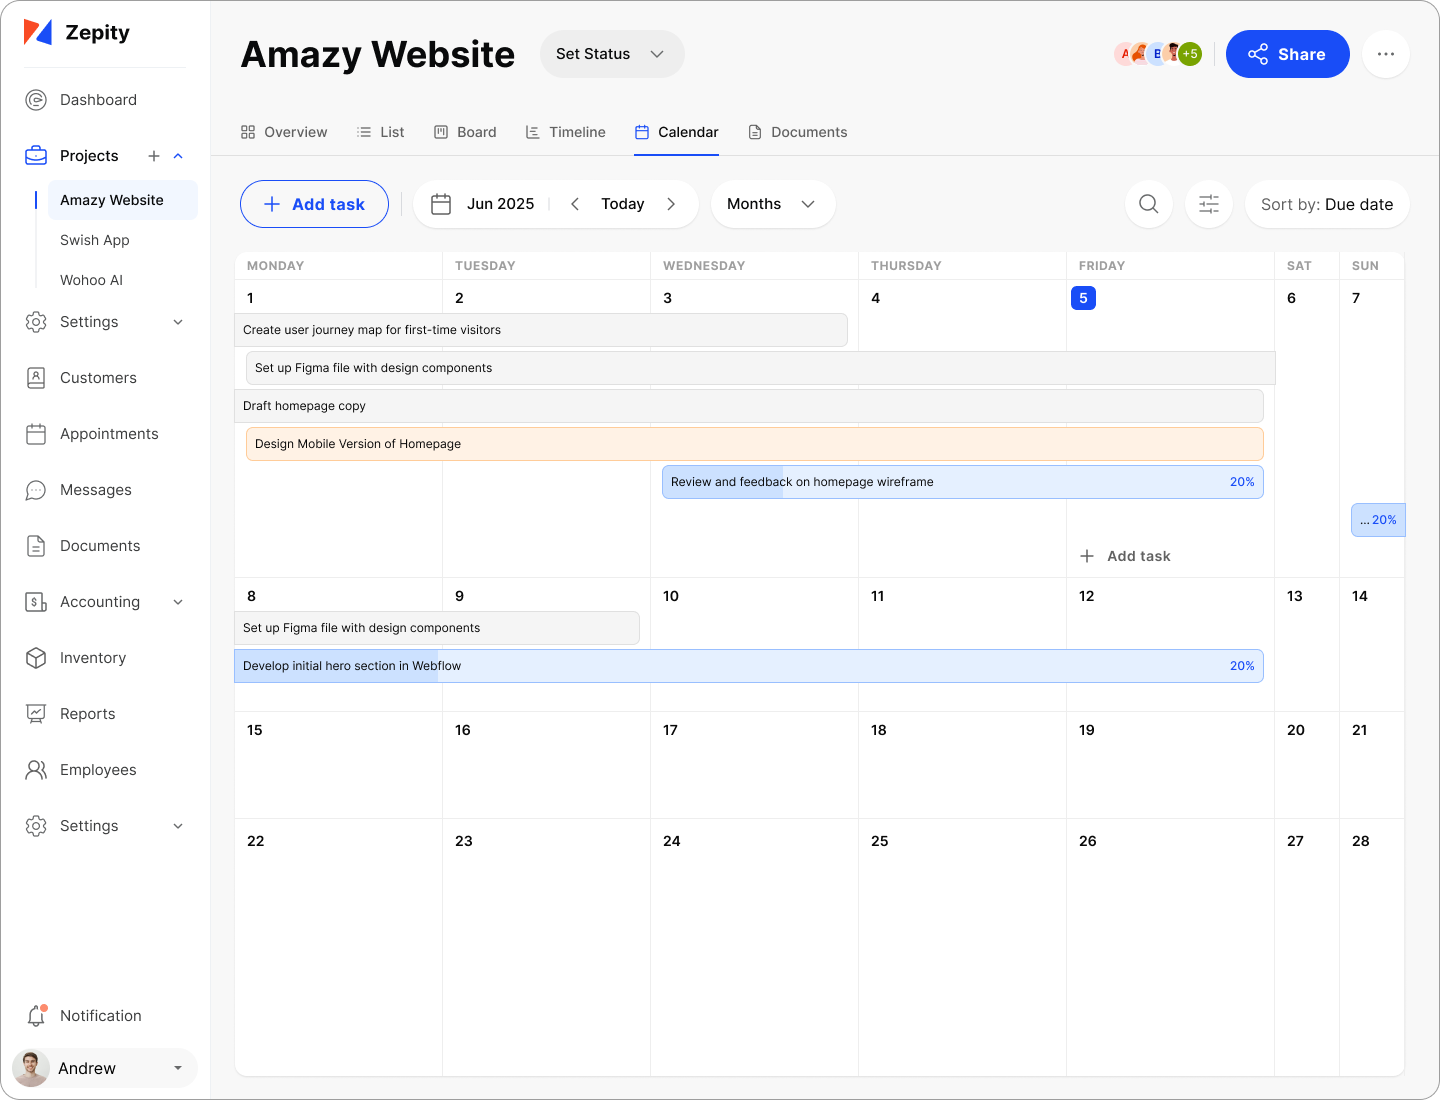
Task: Open the Months view dropdown
Action: [x=772, y=204]
